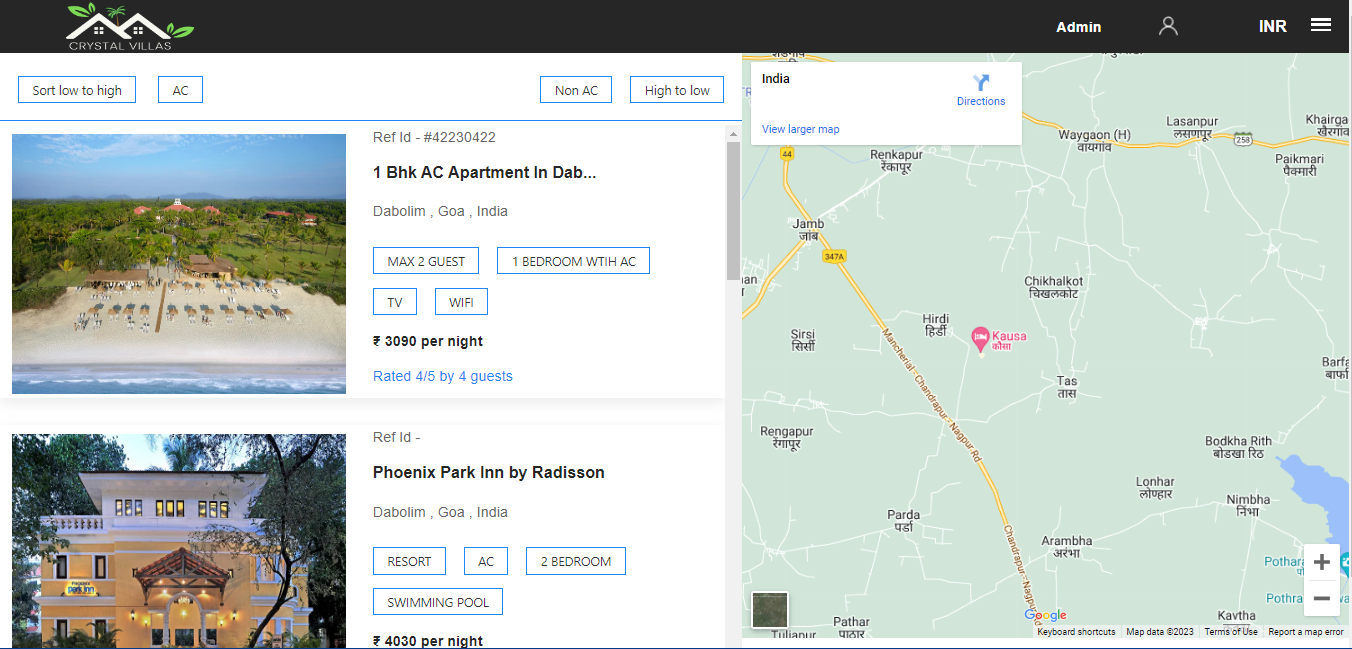Open the View larger map link
This screenshot has height=649, width=1352.
pyautogui.click(x=799, y=129)
